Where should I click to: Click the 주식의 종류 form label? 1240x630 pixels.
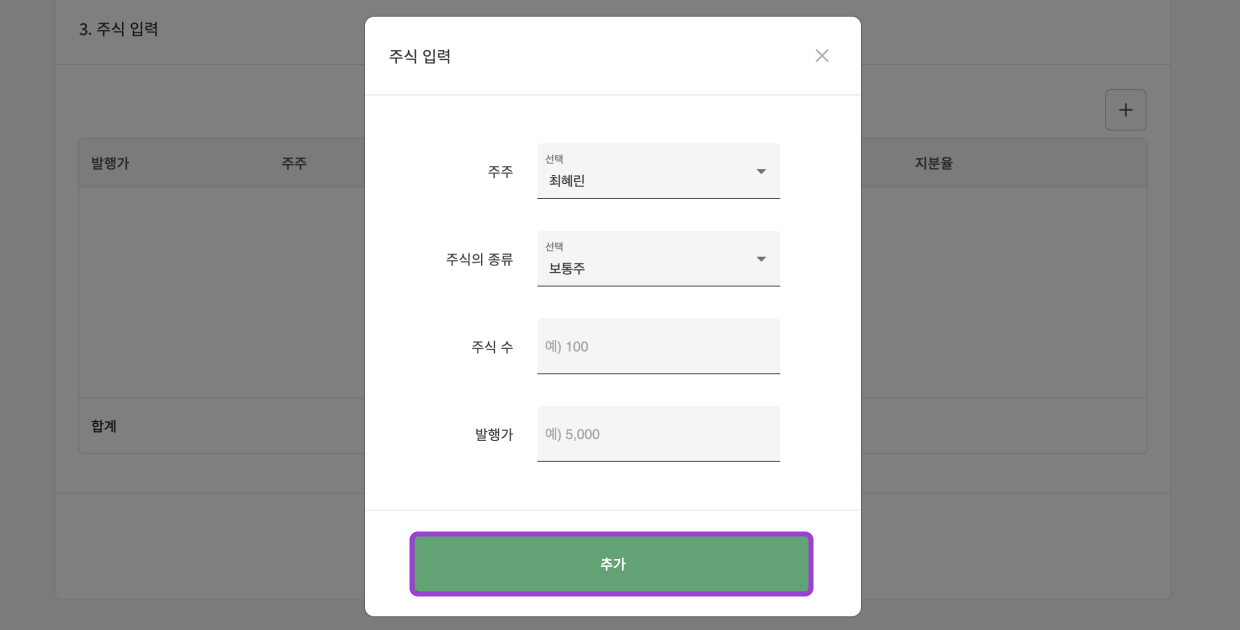479,260
